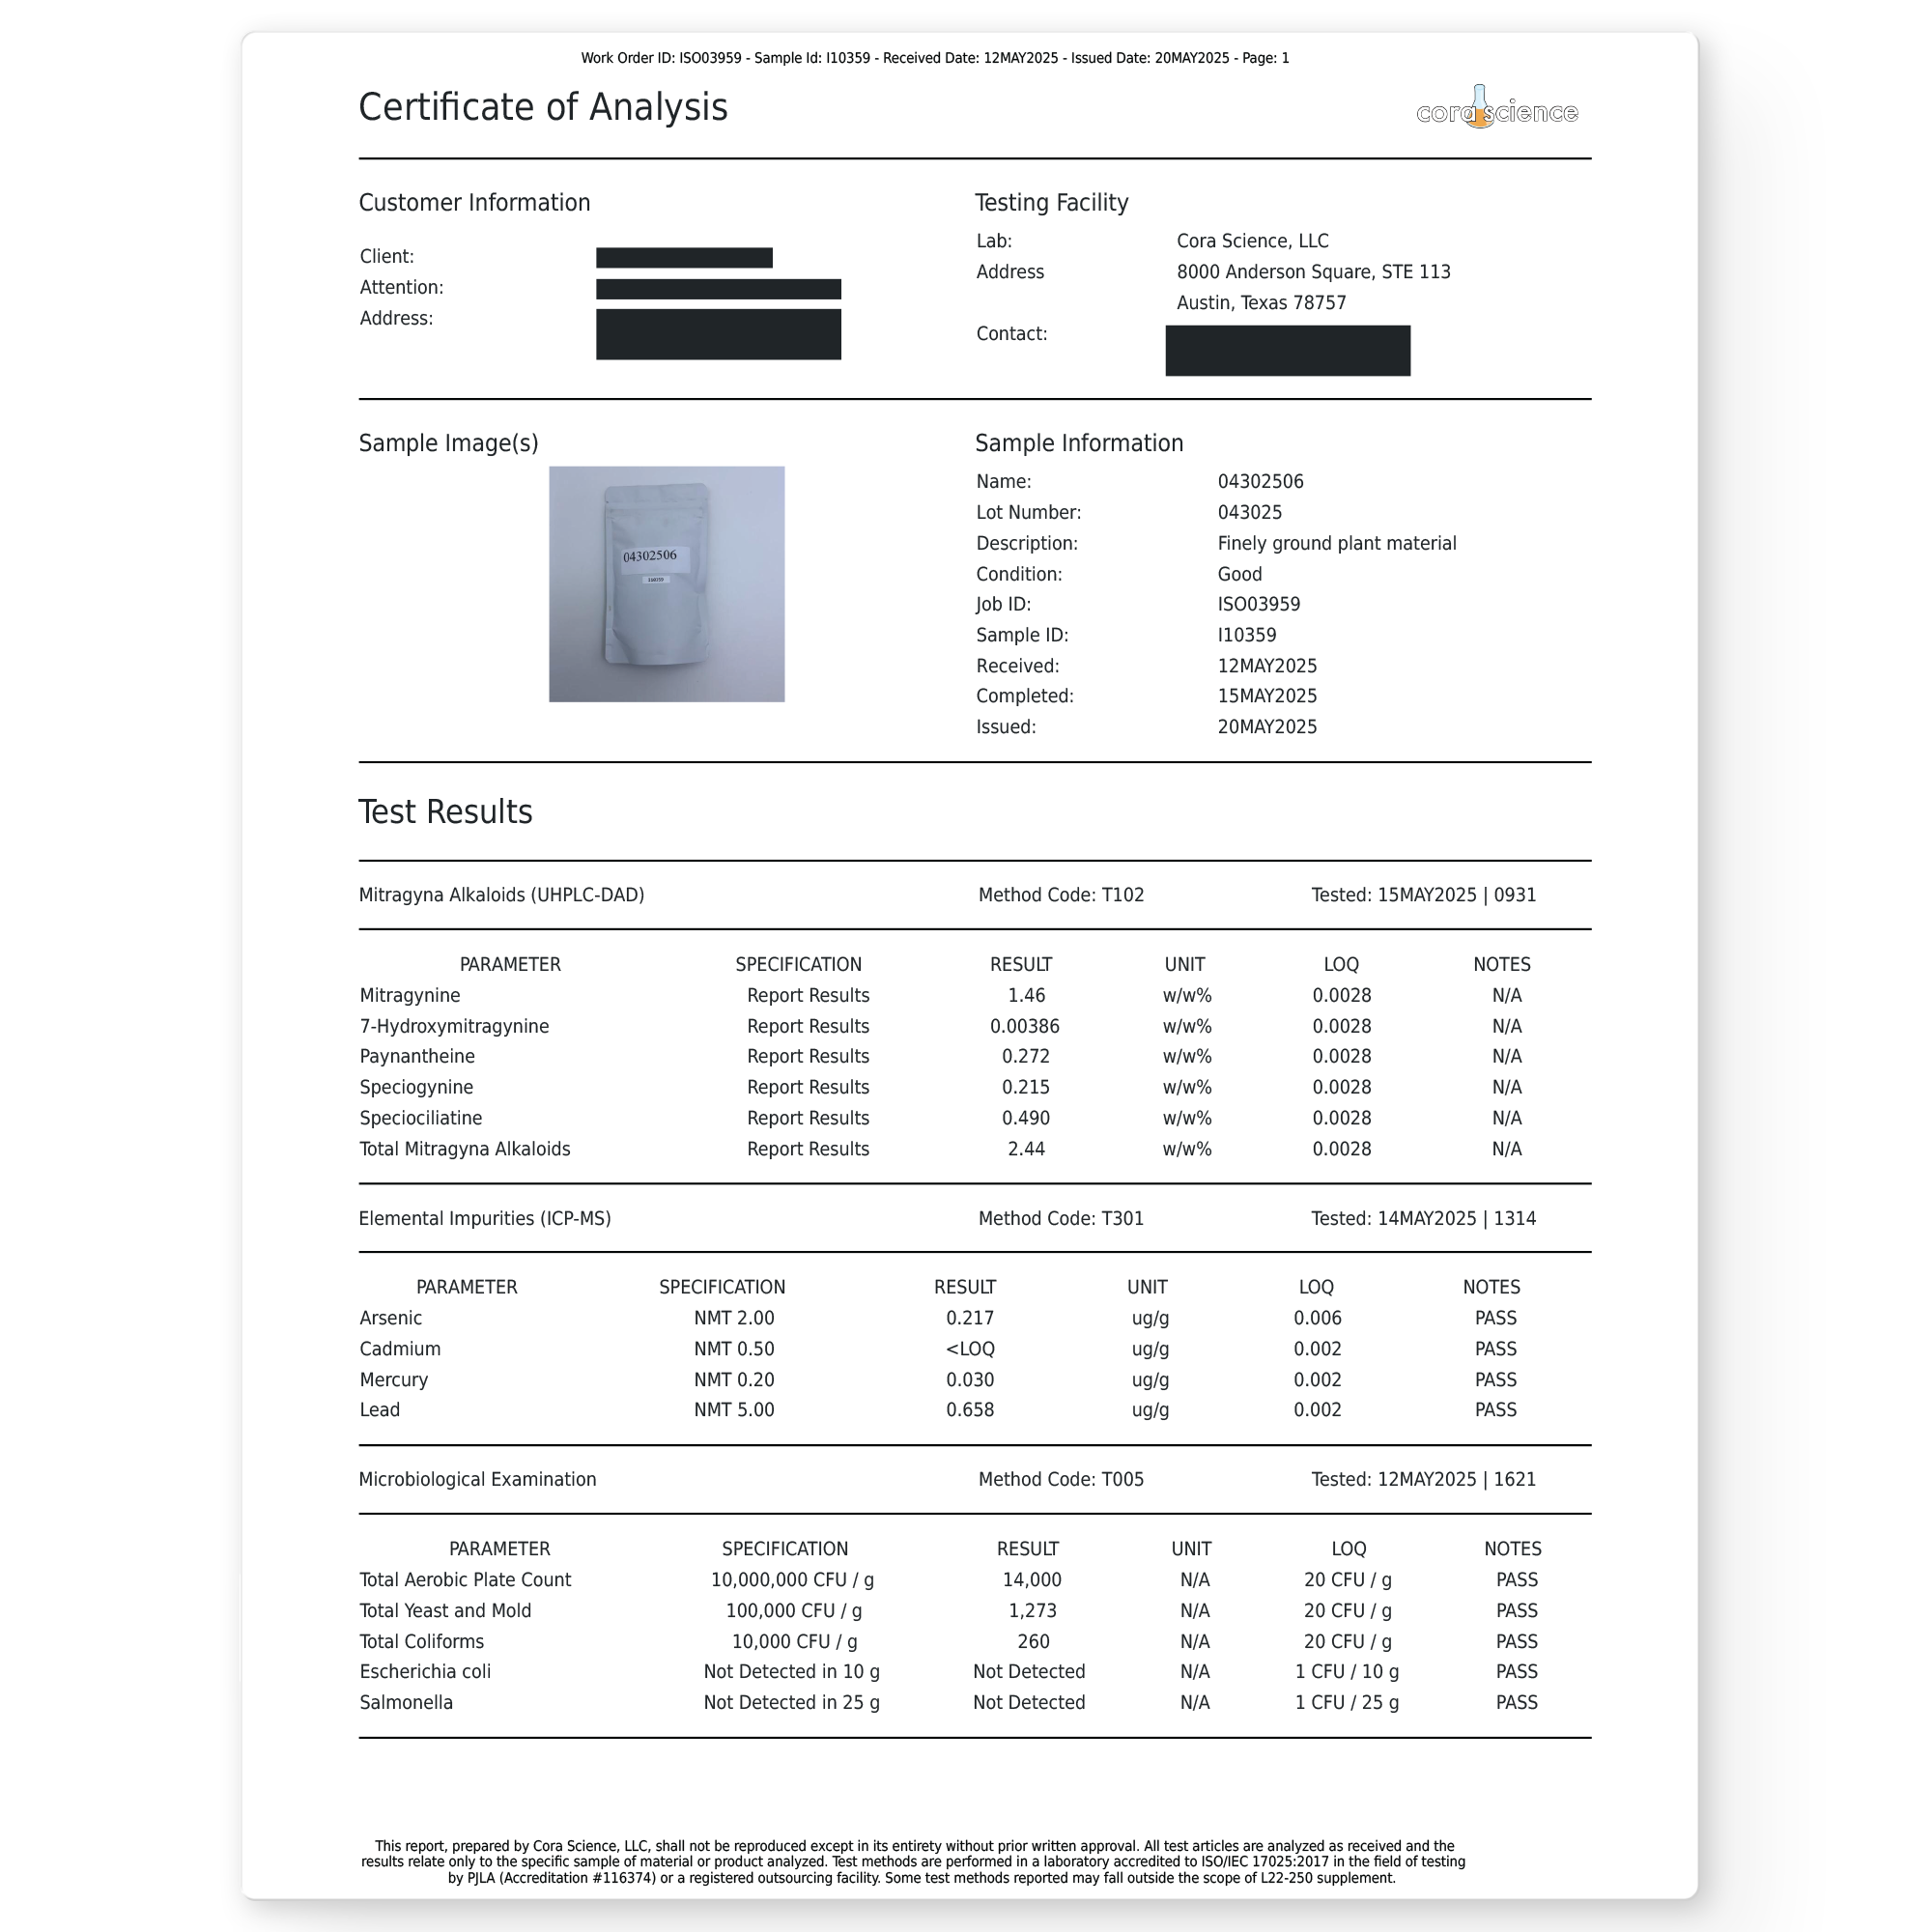
Task: Click the Lot Number value 043025
Action: point(1249,513)
